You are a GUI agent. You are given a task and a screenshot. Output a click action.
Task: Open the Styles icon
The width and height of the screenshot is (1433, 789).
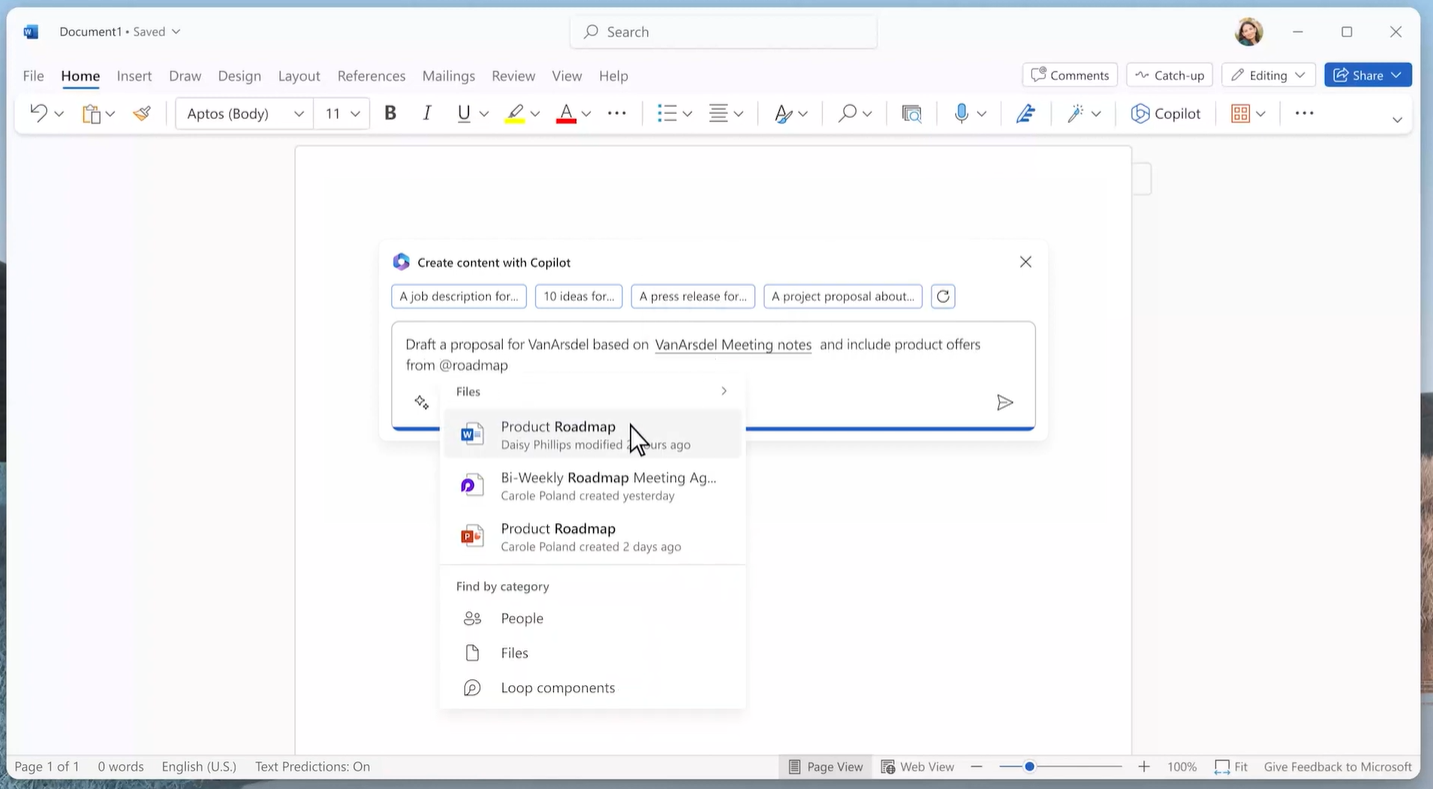(x=783, y=114)
